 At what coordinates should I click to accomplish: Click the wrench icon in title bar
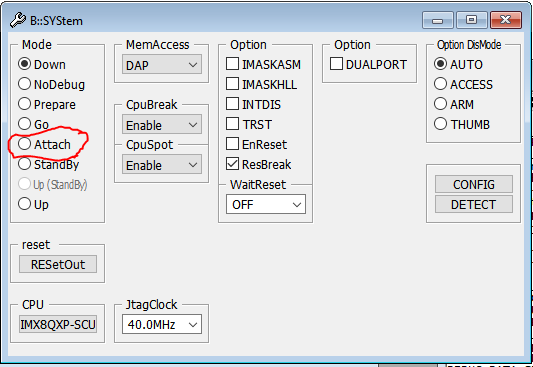[x=18, y=20]
